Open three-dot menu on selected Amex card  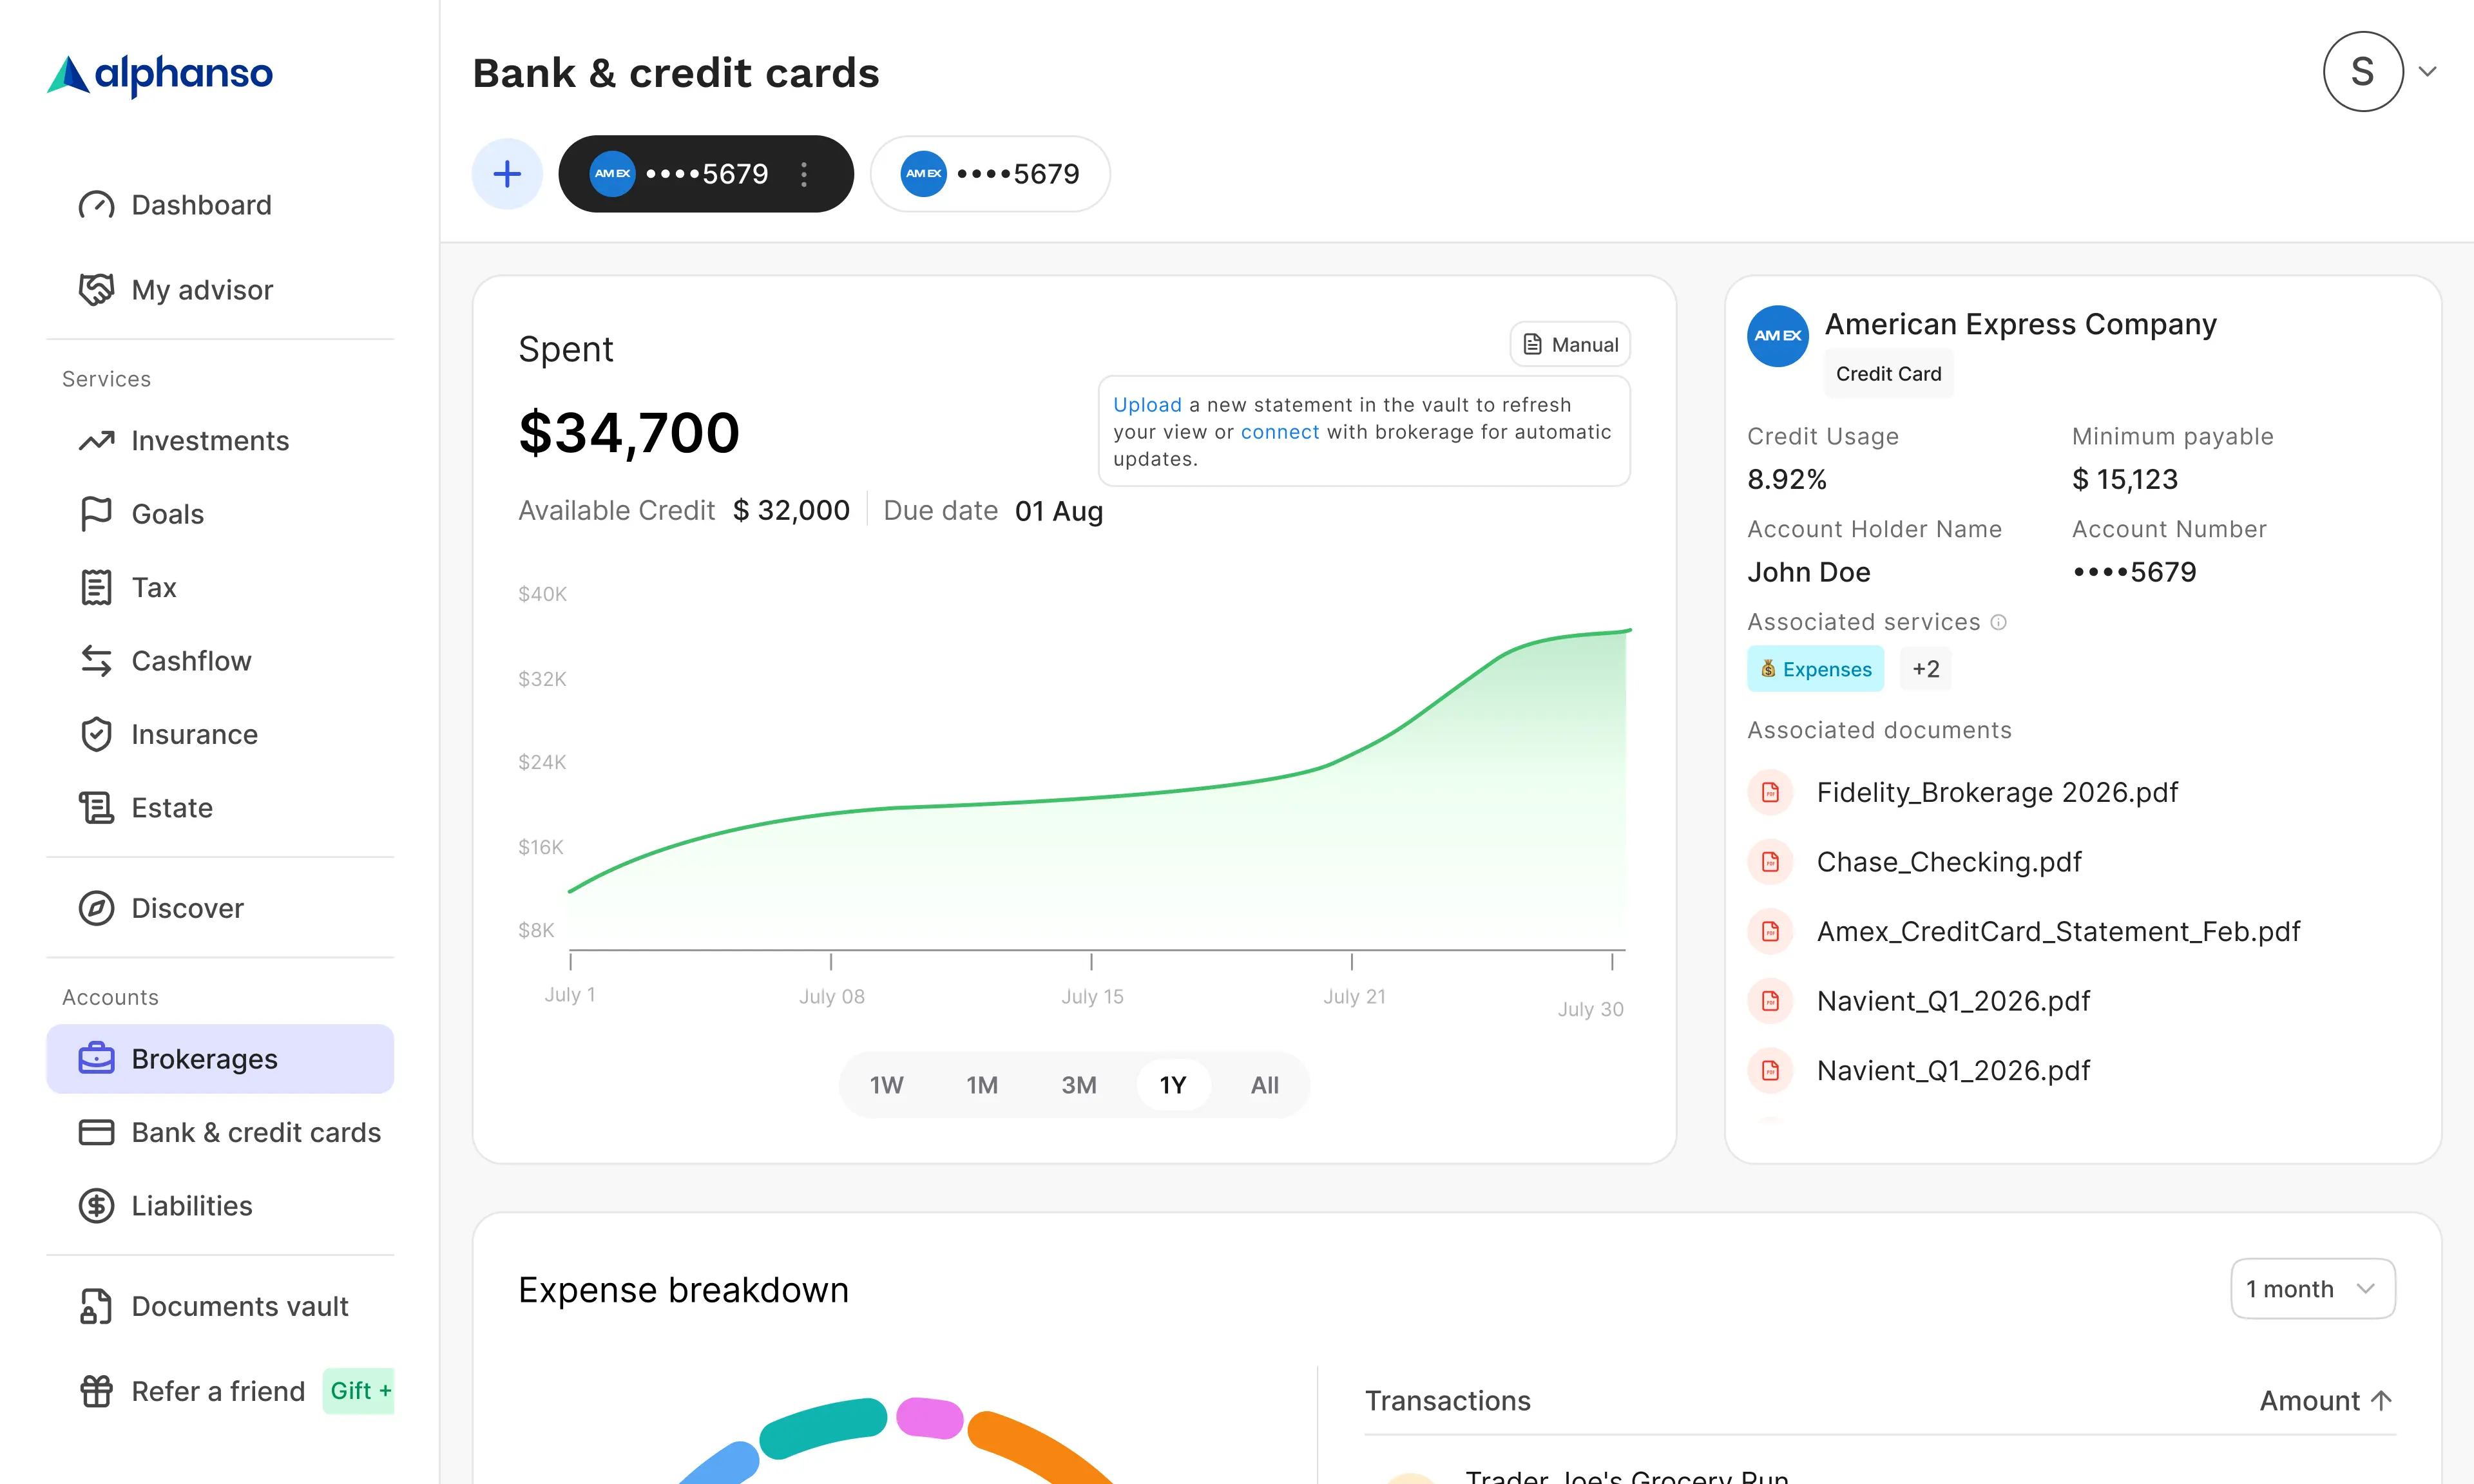pyautogui.click(x=804, y=174)
